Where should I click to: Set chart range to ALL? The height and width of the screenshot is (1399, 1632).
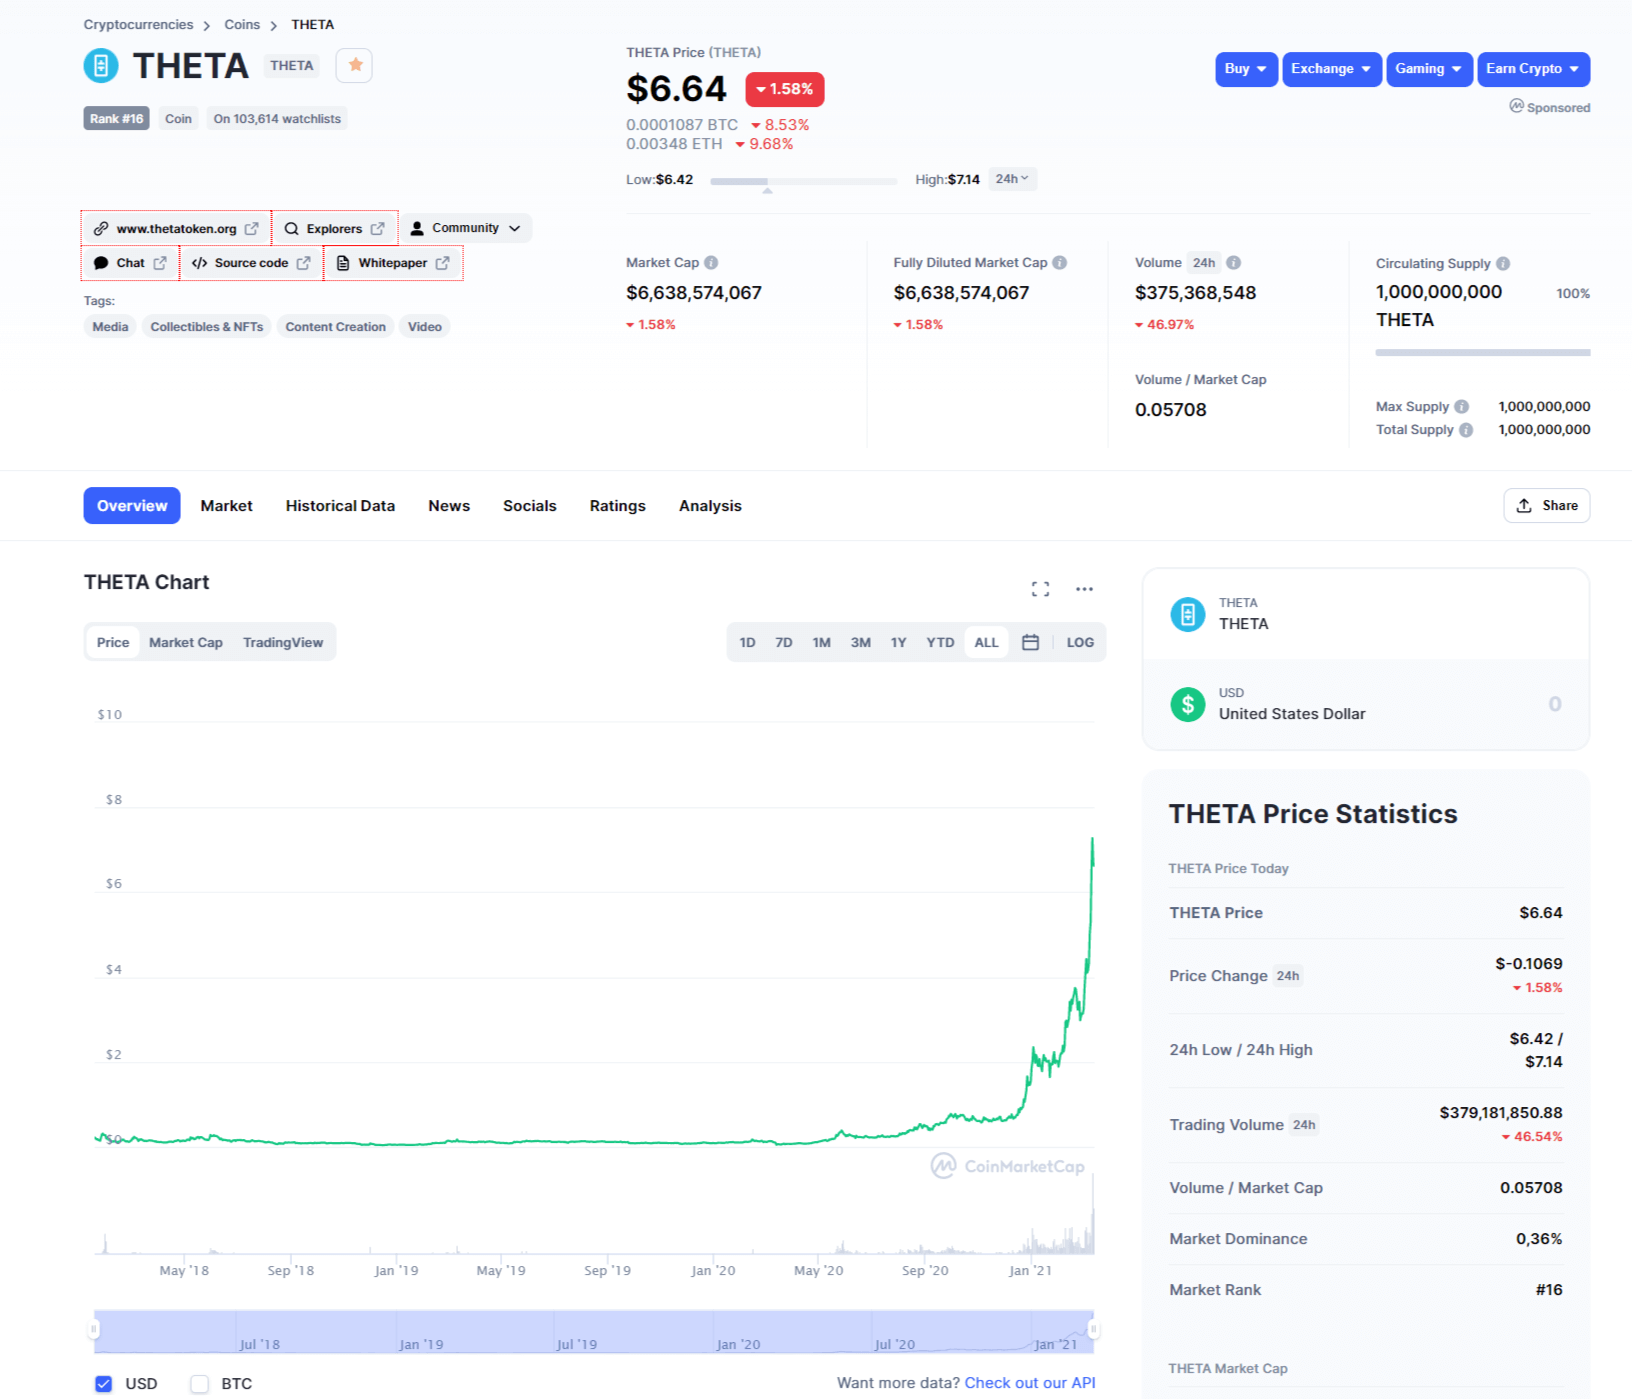(x=986, y=642)
